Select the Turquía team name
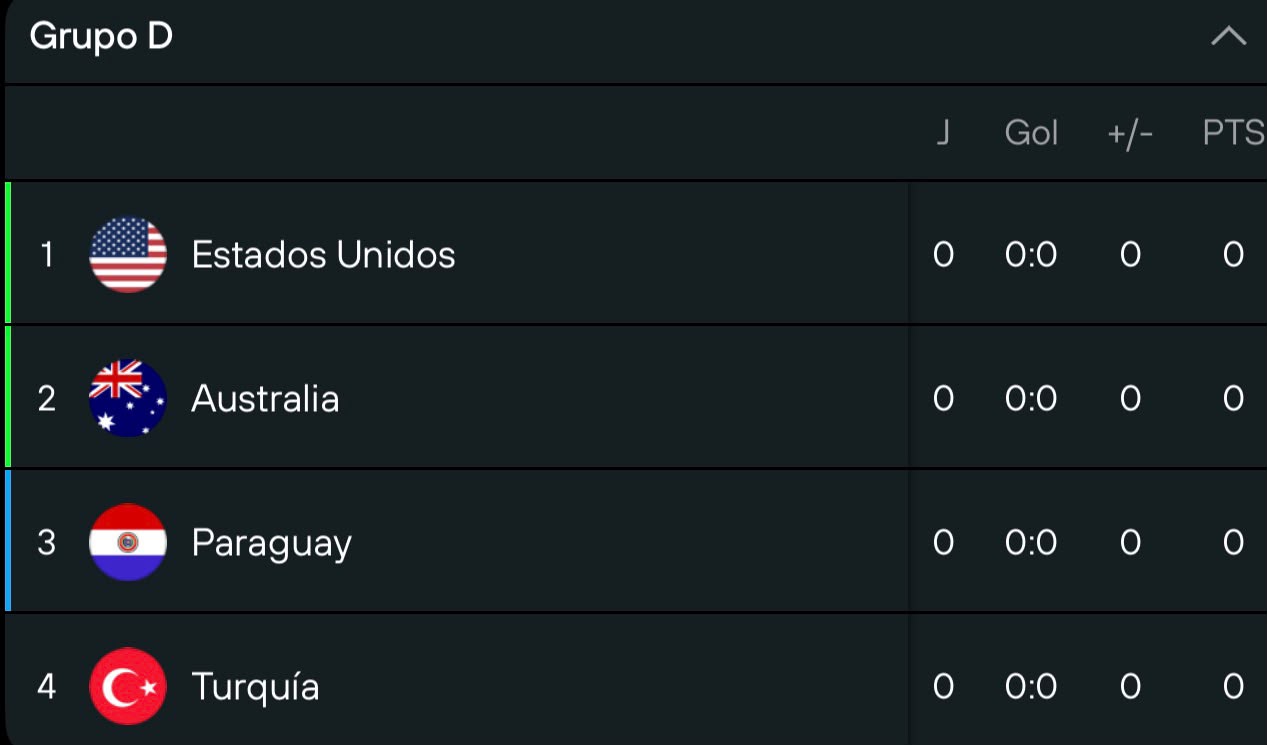The image size is (1267, 745). point(255,687)
